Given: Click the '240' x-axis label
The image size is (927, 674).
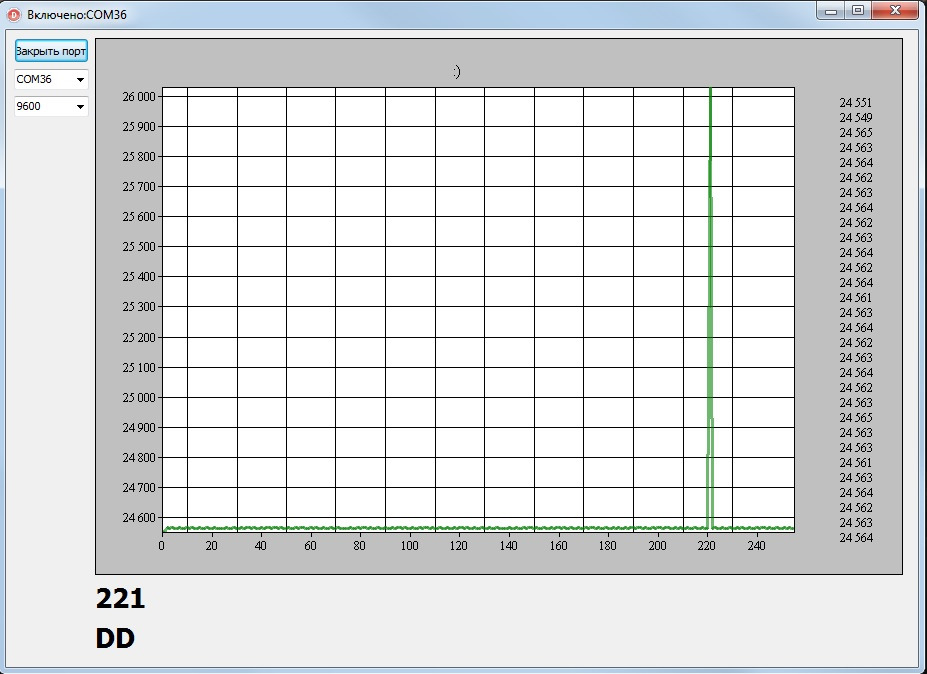Looking at the screenshot, I should [756, 546].
